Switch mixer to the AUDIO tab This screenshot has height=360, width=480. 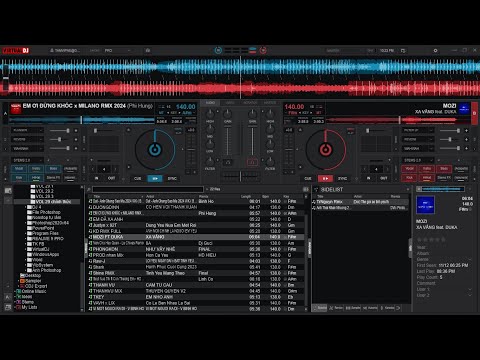pos(210,103)
